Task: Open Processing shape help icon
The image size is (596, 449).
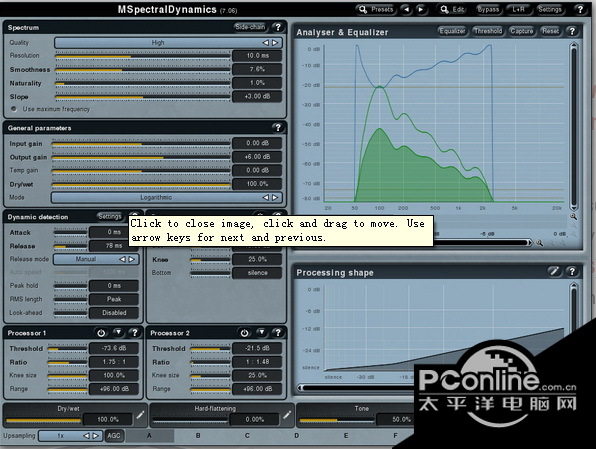Action: [x=572, y=271]
